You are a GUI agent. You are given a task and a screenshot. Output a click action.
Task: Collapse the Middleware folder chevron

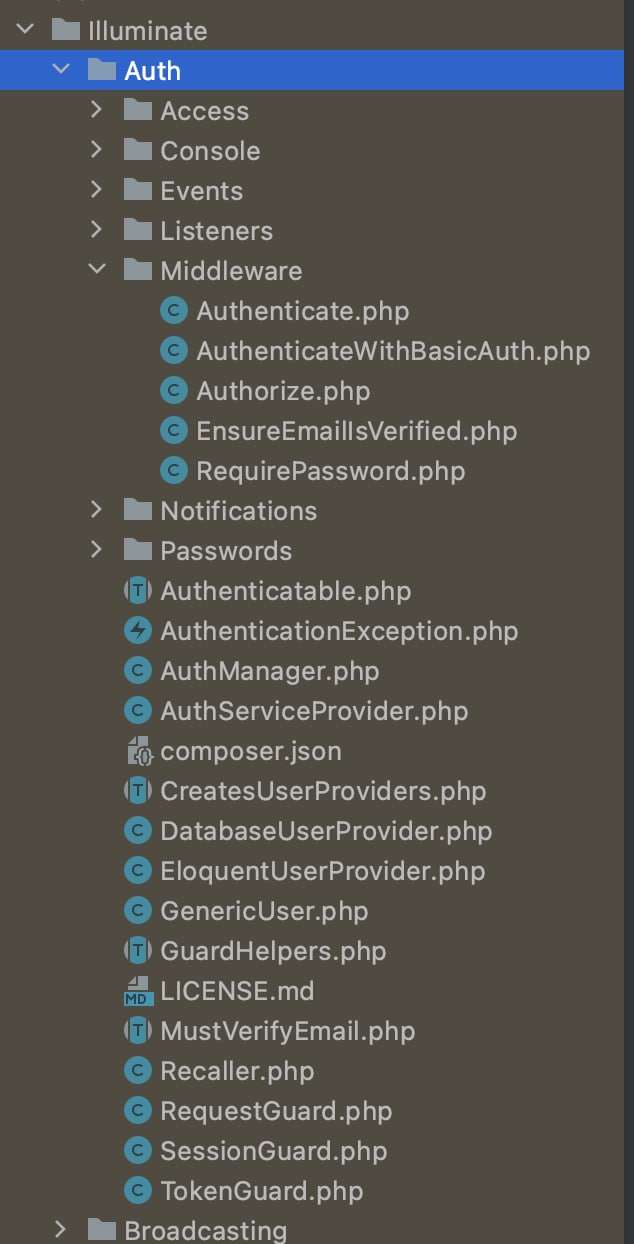(x=97, y=270)
